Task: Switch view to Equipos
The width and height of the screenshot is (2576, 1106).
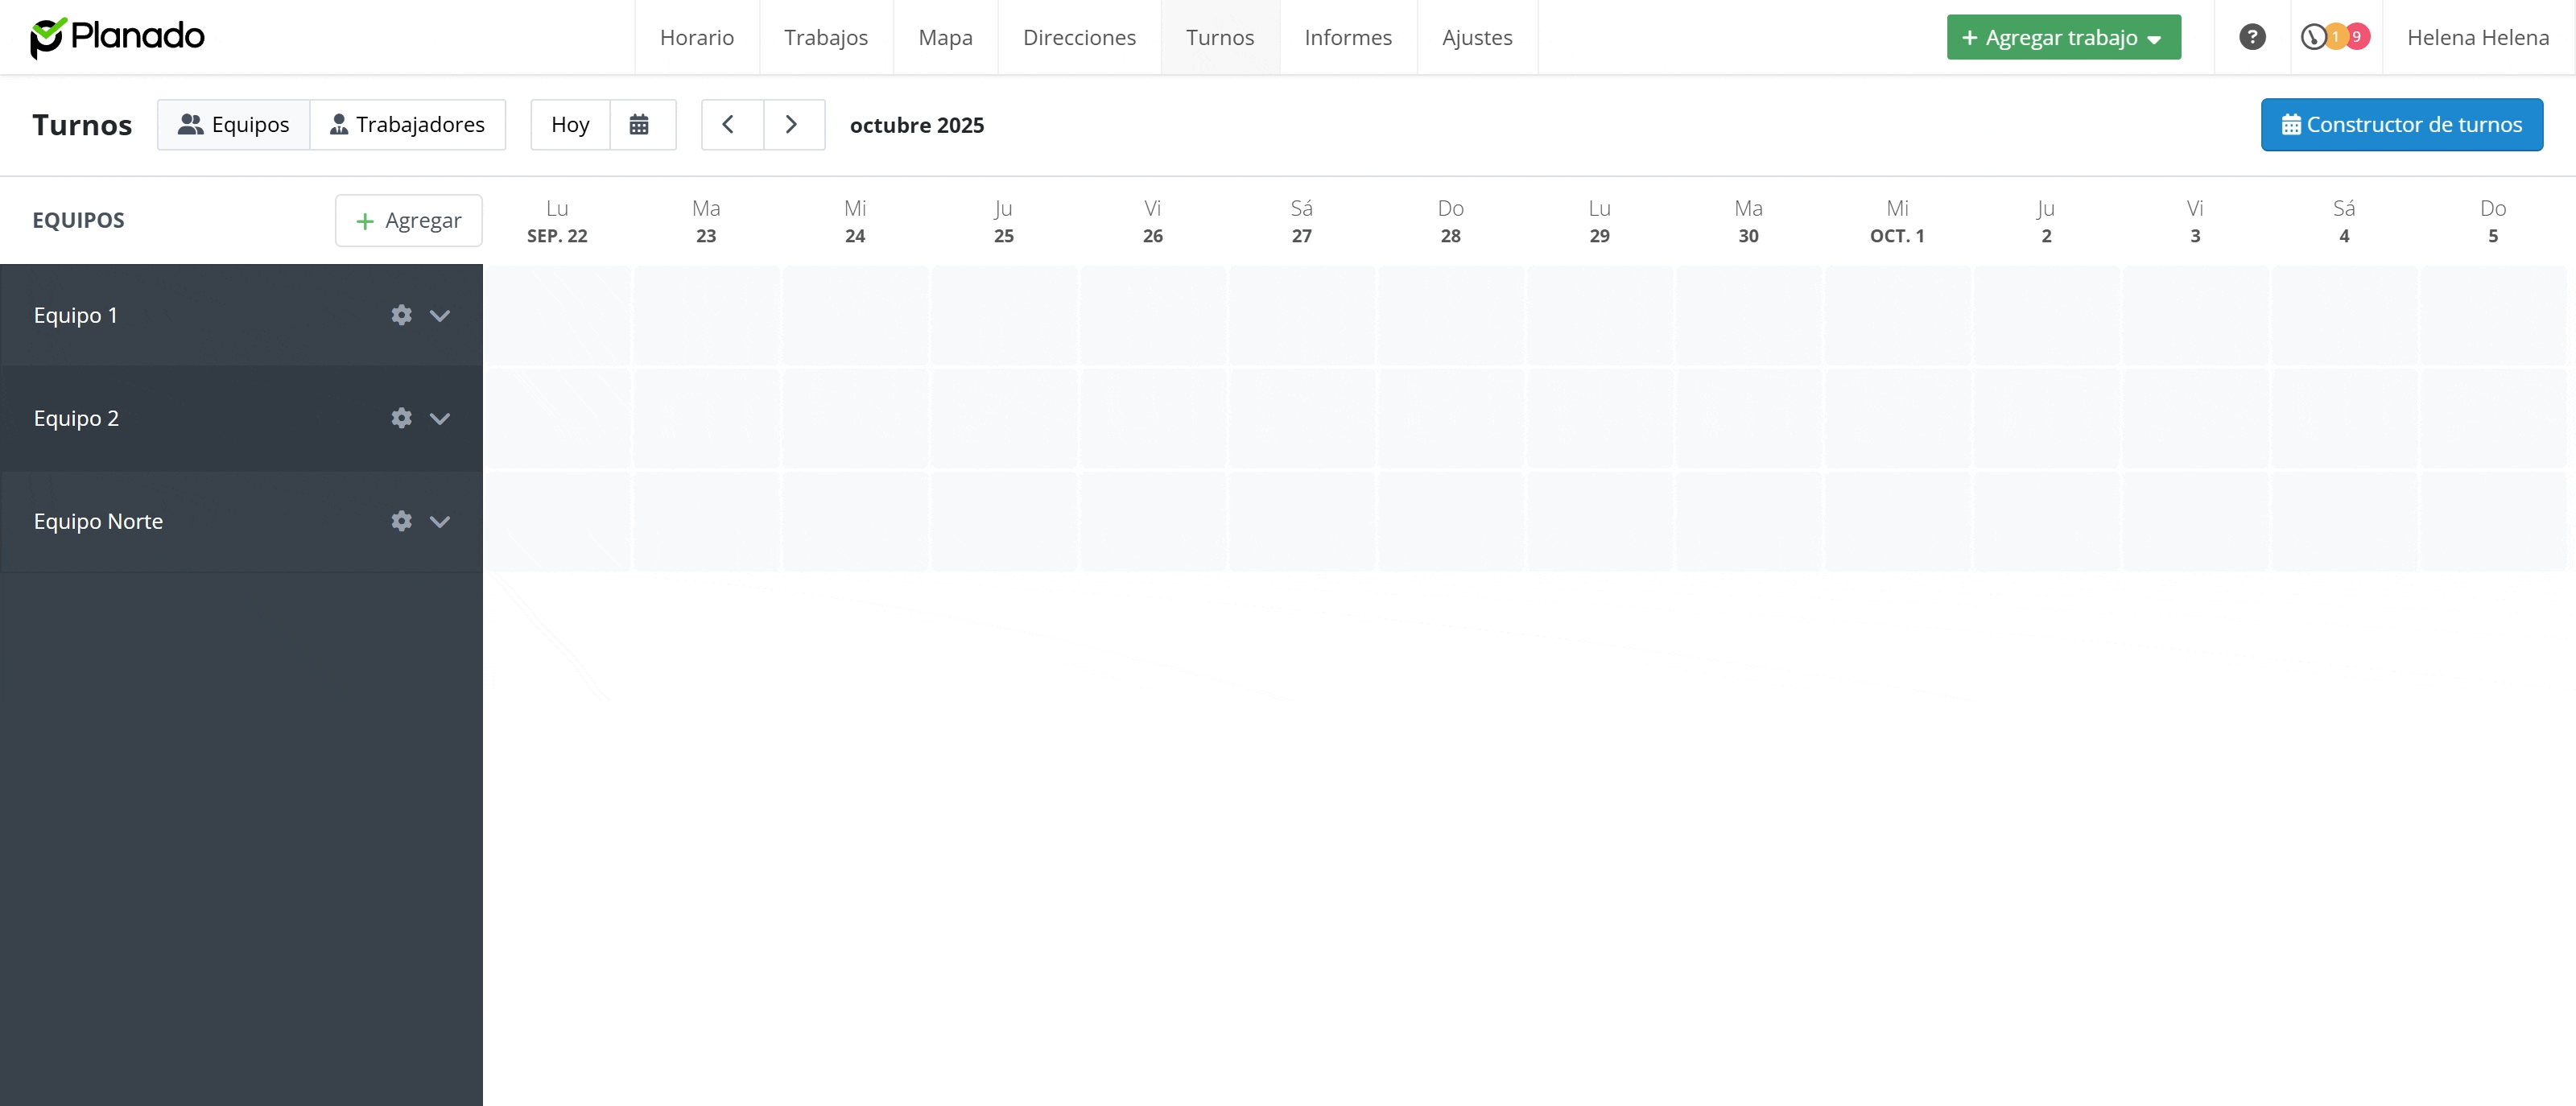Action: [233, 125]
